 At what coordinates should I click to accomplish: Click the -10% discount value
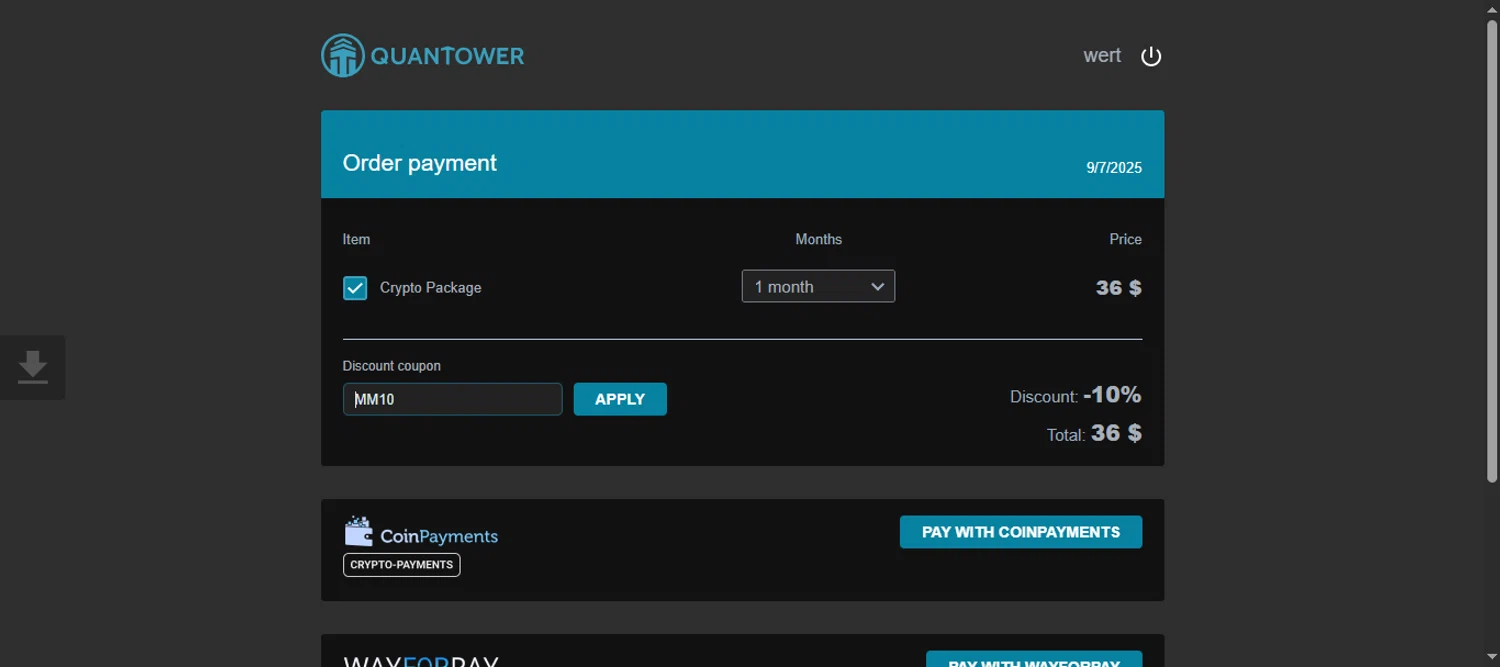pos(1112,395)
